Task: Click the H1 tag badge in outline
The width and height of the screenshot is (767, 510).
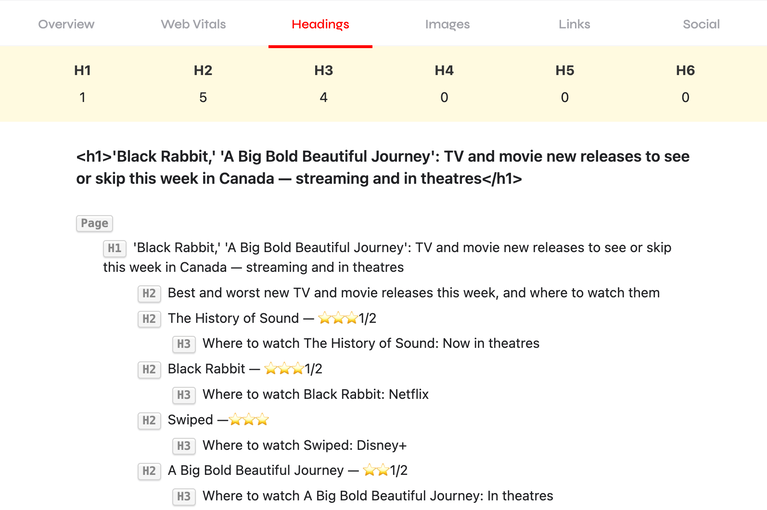Action: point(115,248)
